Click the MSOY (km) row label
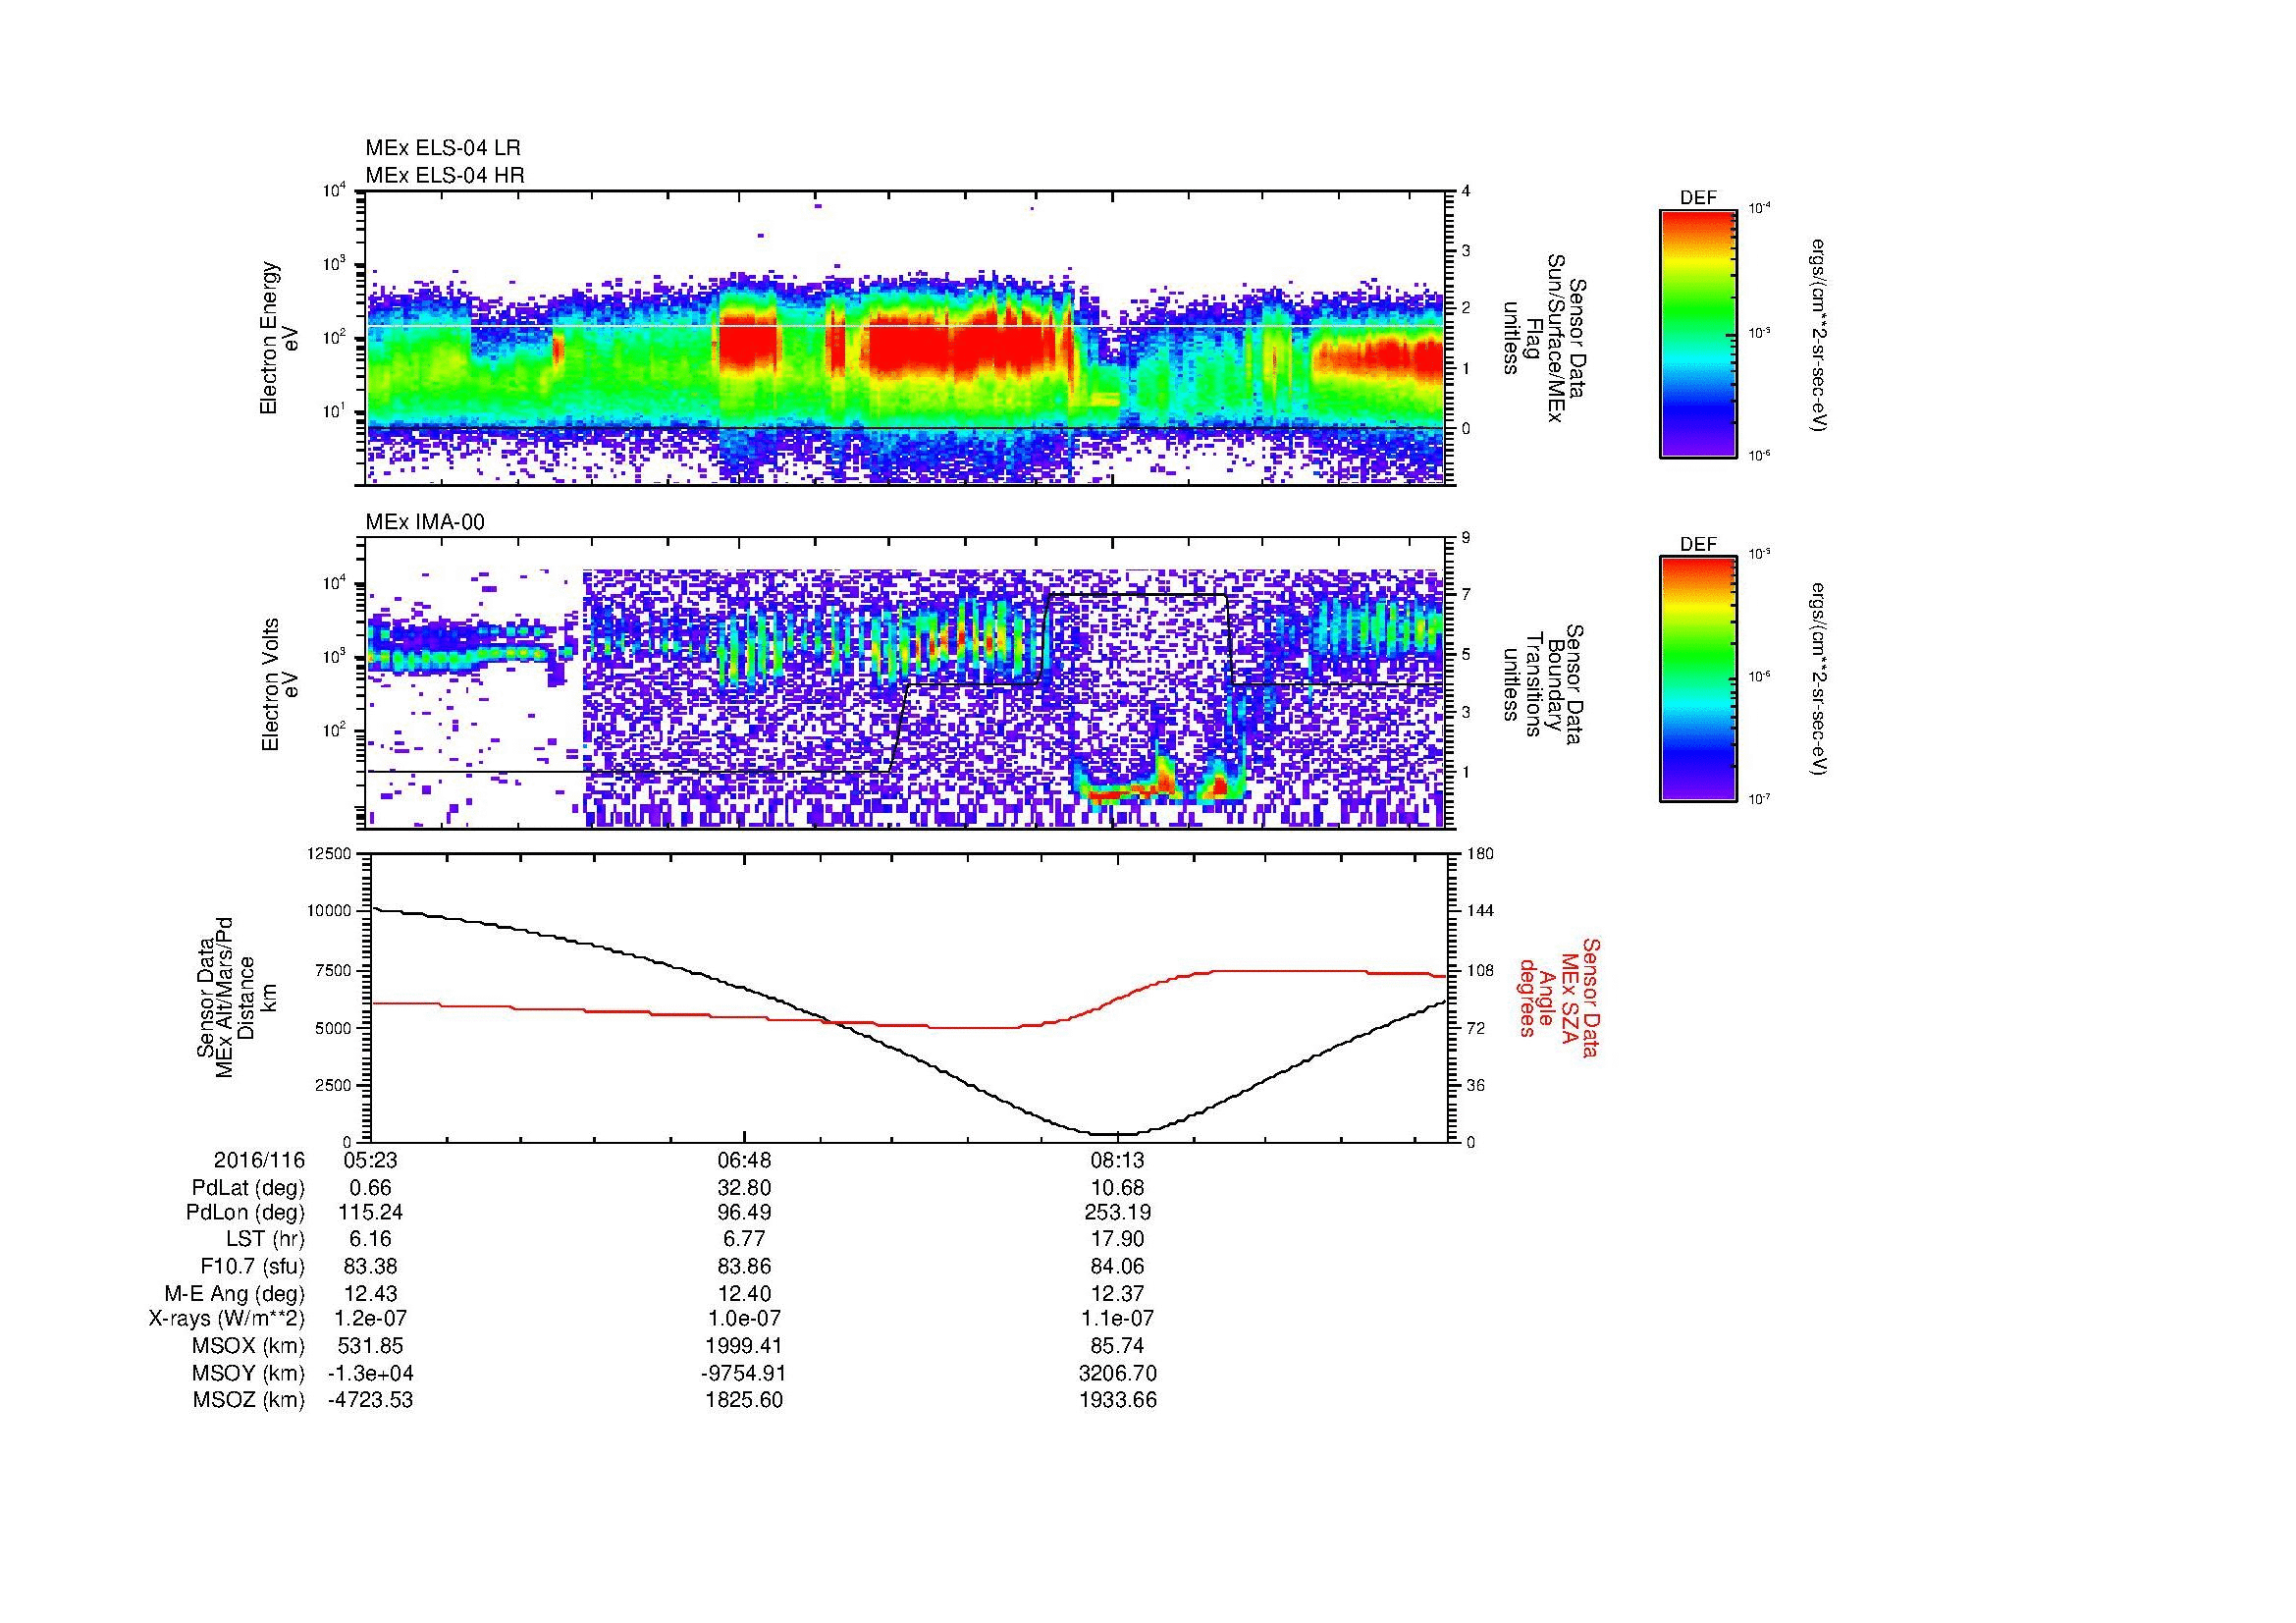2296x1623 pixels. click(249, 1373)
